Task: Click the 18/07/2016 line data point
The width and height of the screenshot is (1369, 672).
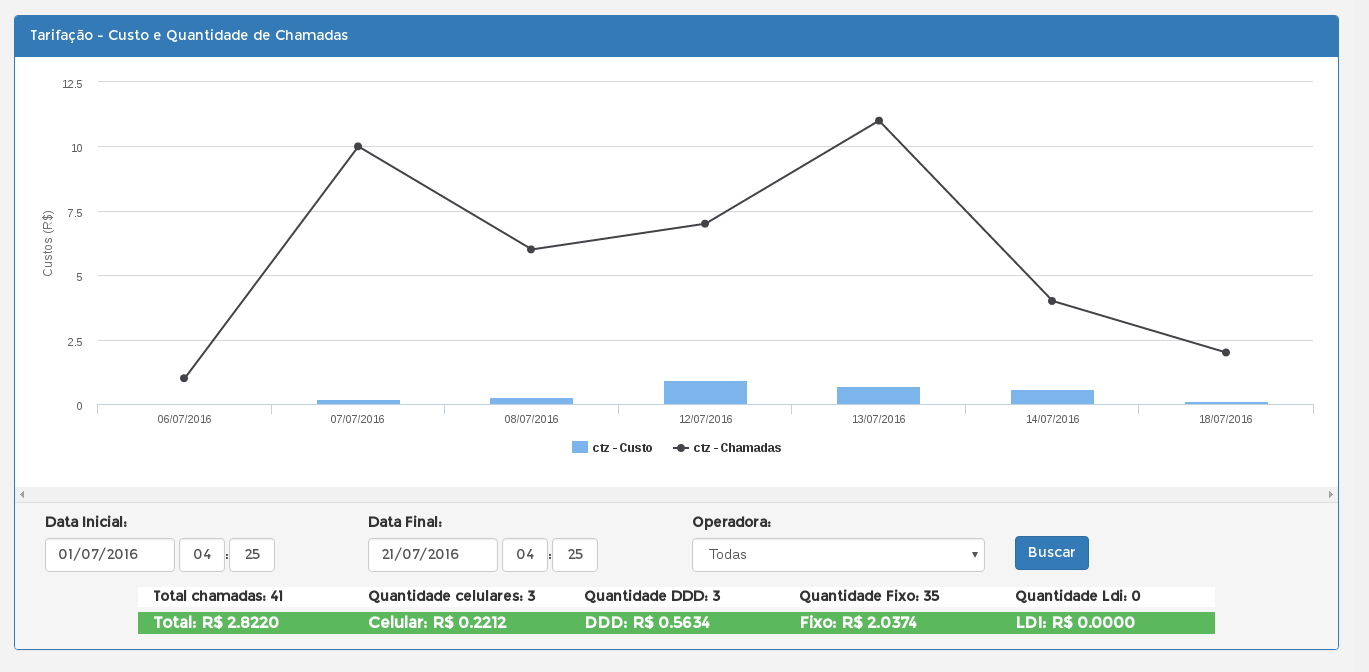Action: coord(1226,352)
